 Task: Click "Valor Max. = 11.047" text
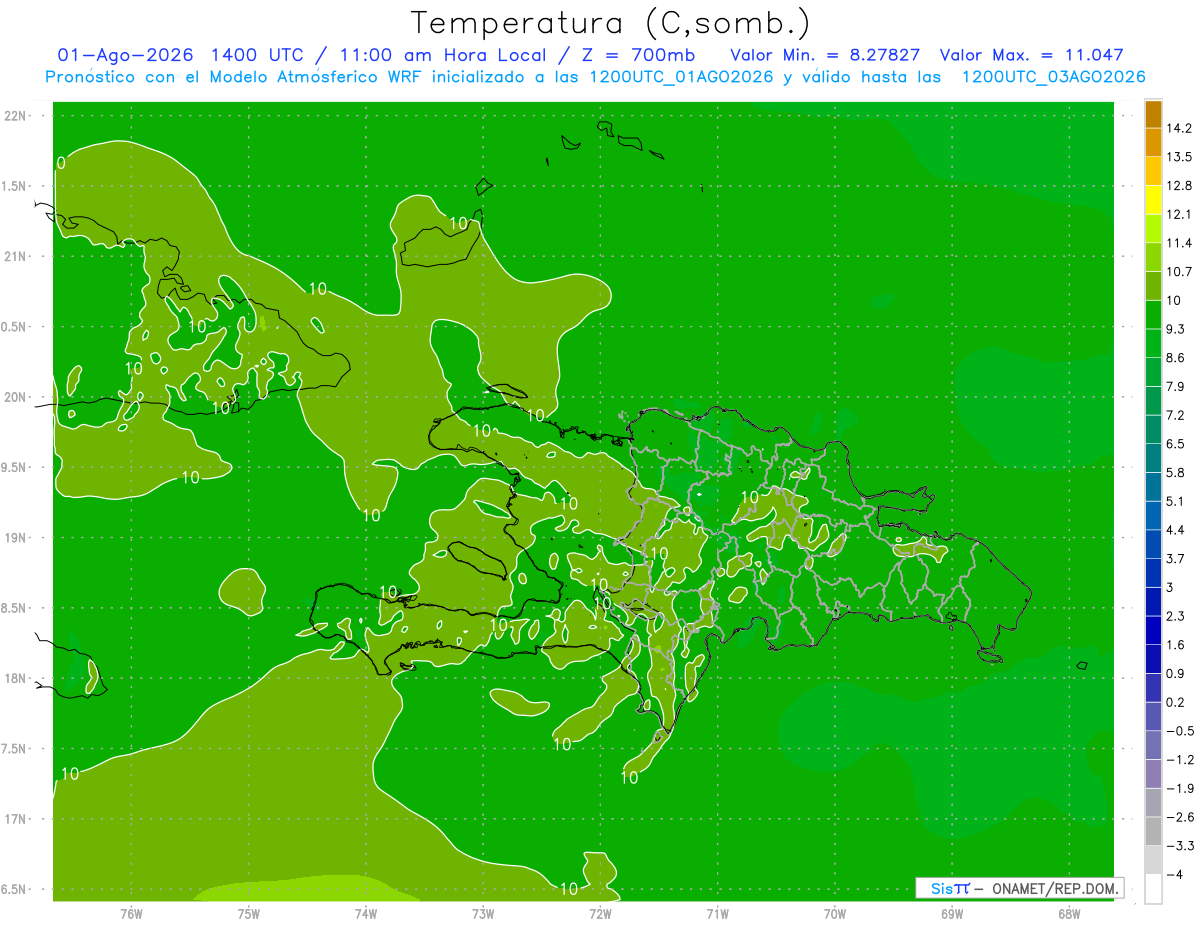pos(1032,55)
